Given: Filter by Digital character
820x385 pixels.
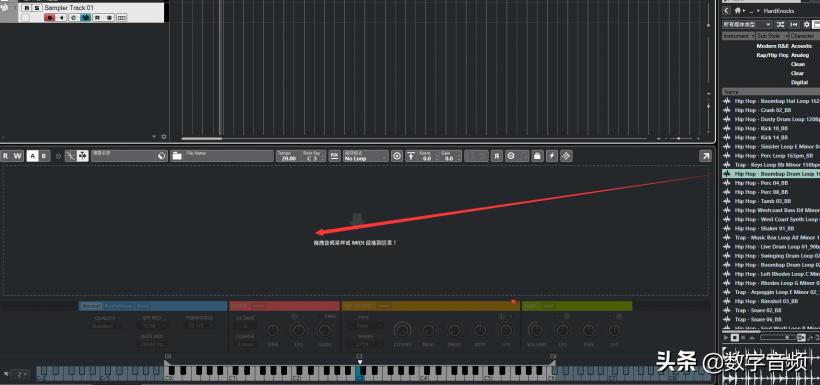Looking at the screenshot, I should (799, 82).
